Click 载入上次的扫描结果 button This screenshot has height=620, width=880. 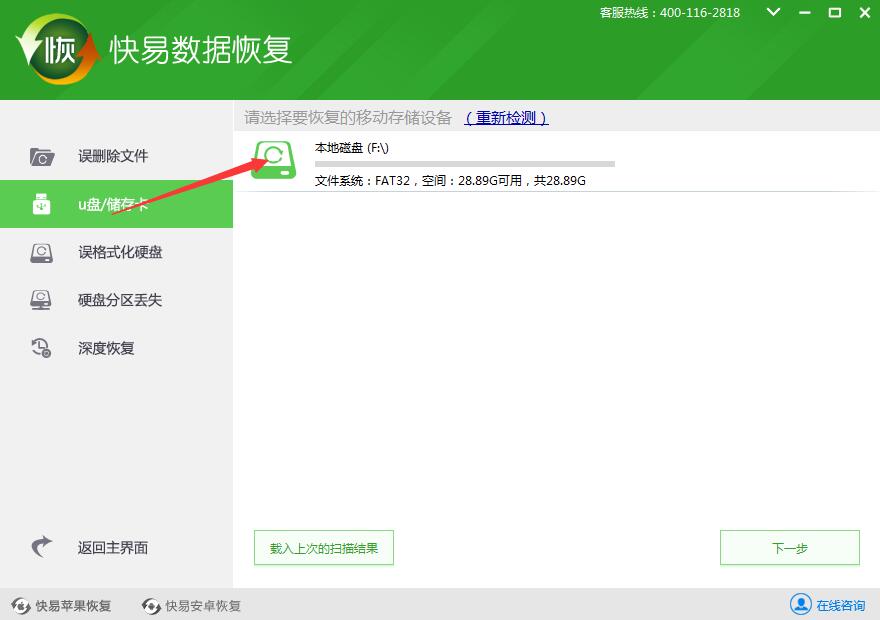(x=323, y=547)
